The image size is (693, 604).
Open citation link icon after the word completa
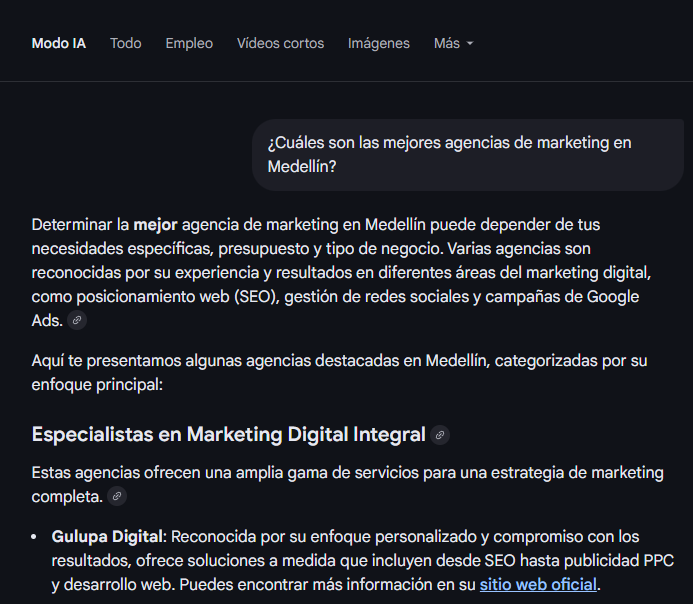point(118,496)
